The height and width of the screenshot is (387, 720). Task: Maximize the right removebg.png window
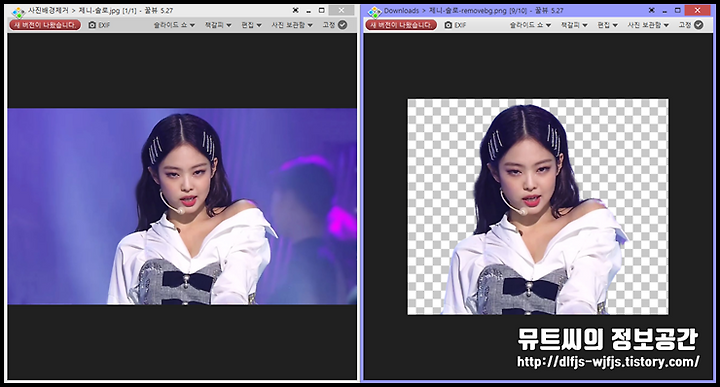coord(677,10)
